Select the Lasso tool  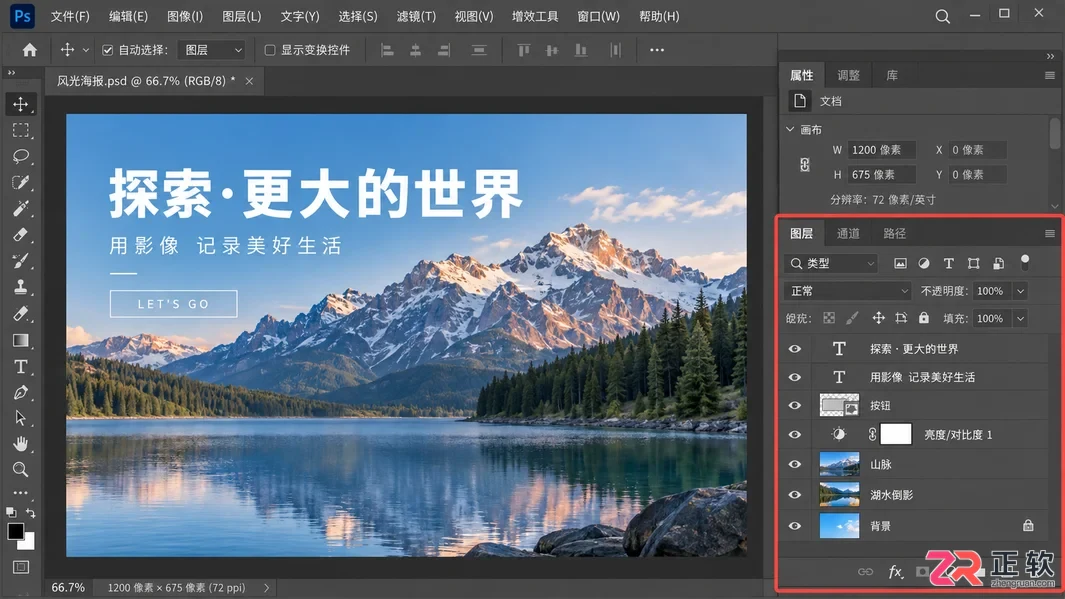coord(20,156)
